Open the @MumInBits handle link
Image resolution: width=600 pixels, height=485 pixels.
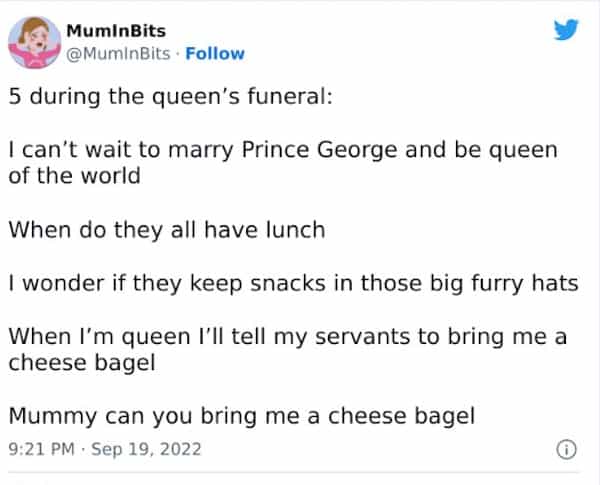coord(114,53)
